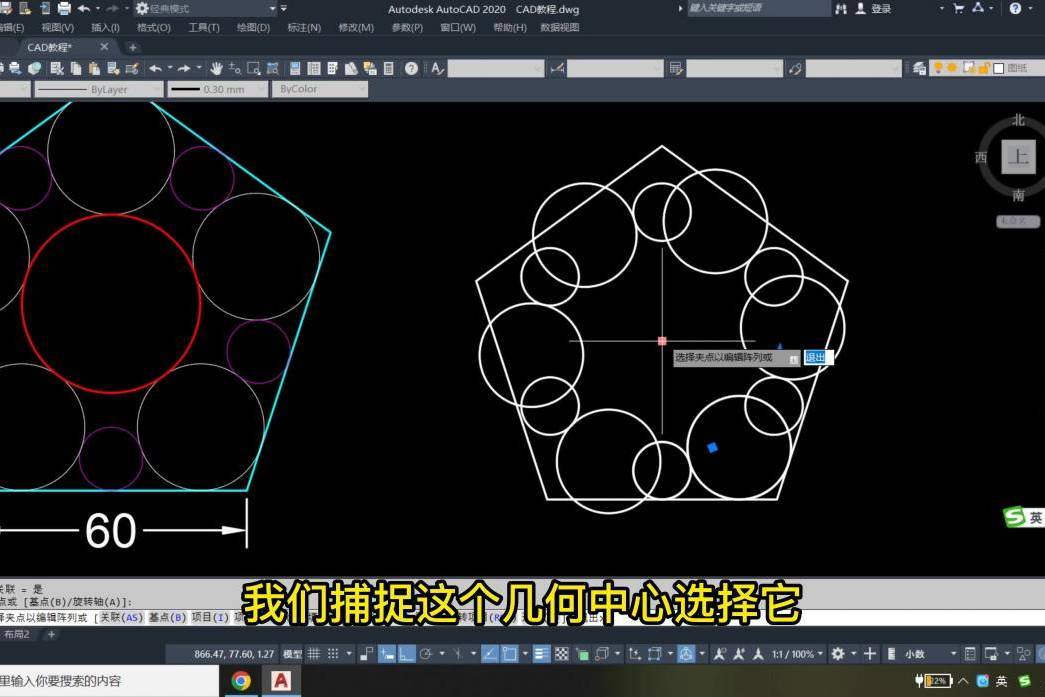Select 基点(B) option in command line

[x=167, y=617]
